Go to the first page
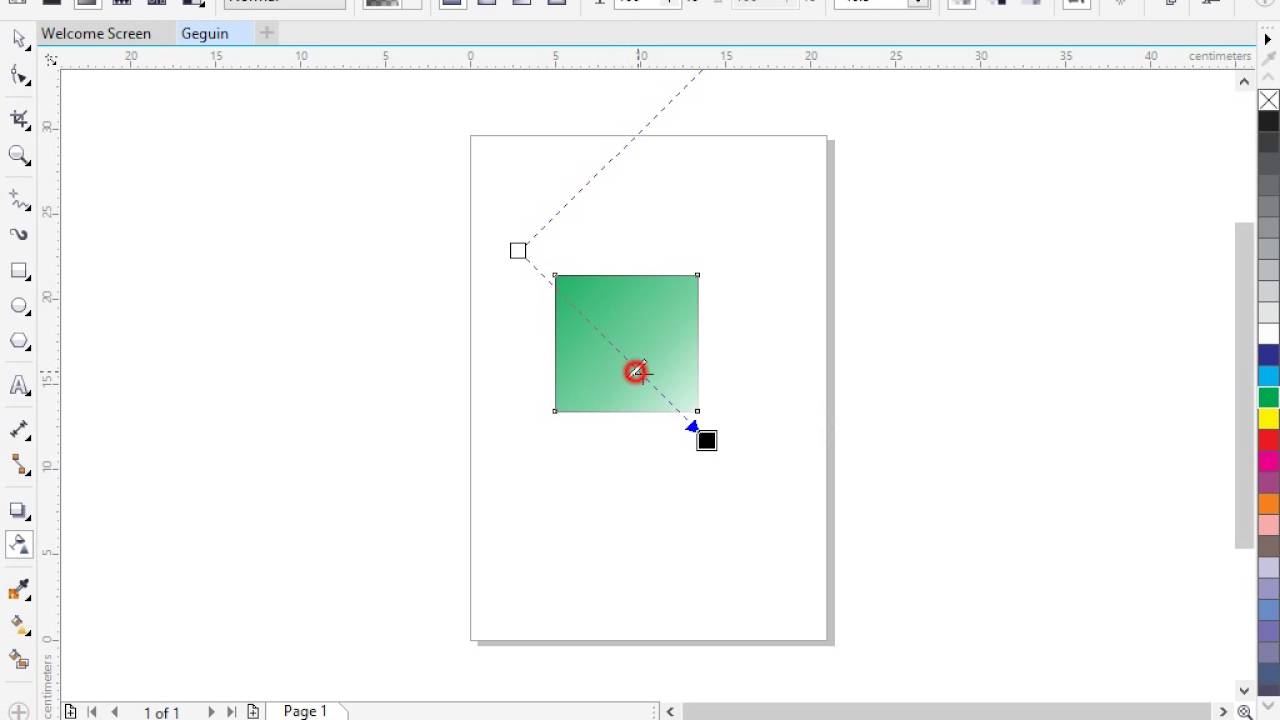This screenshot has width=1280, height=720. [92, 712]
